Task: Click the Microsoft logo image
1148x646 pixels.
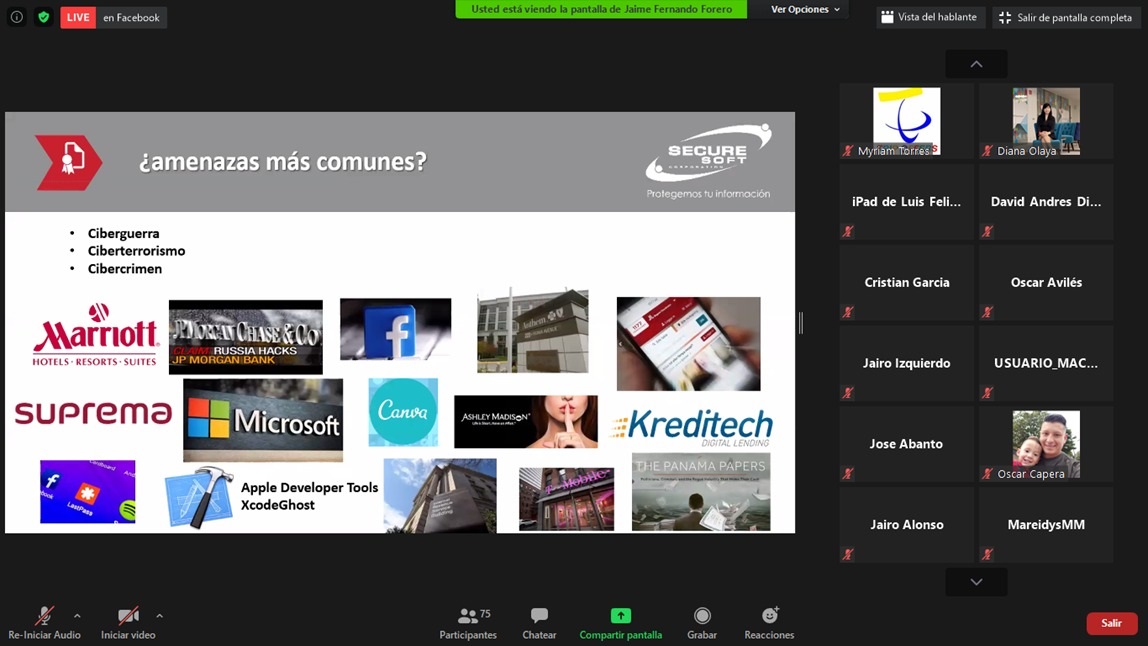Action: click(263, 420)
